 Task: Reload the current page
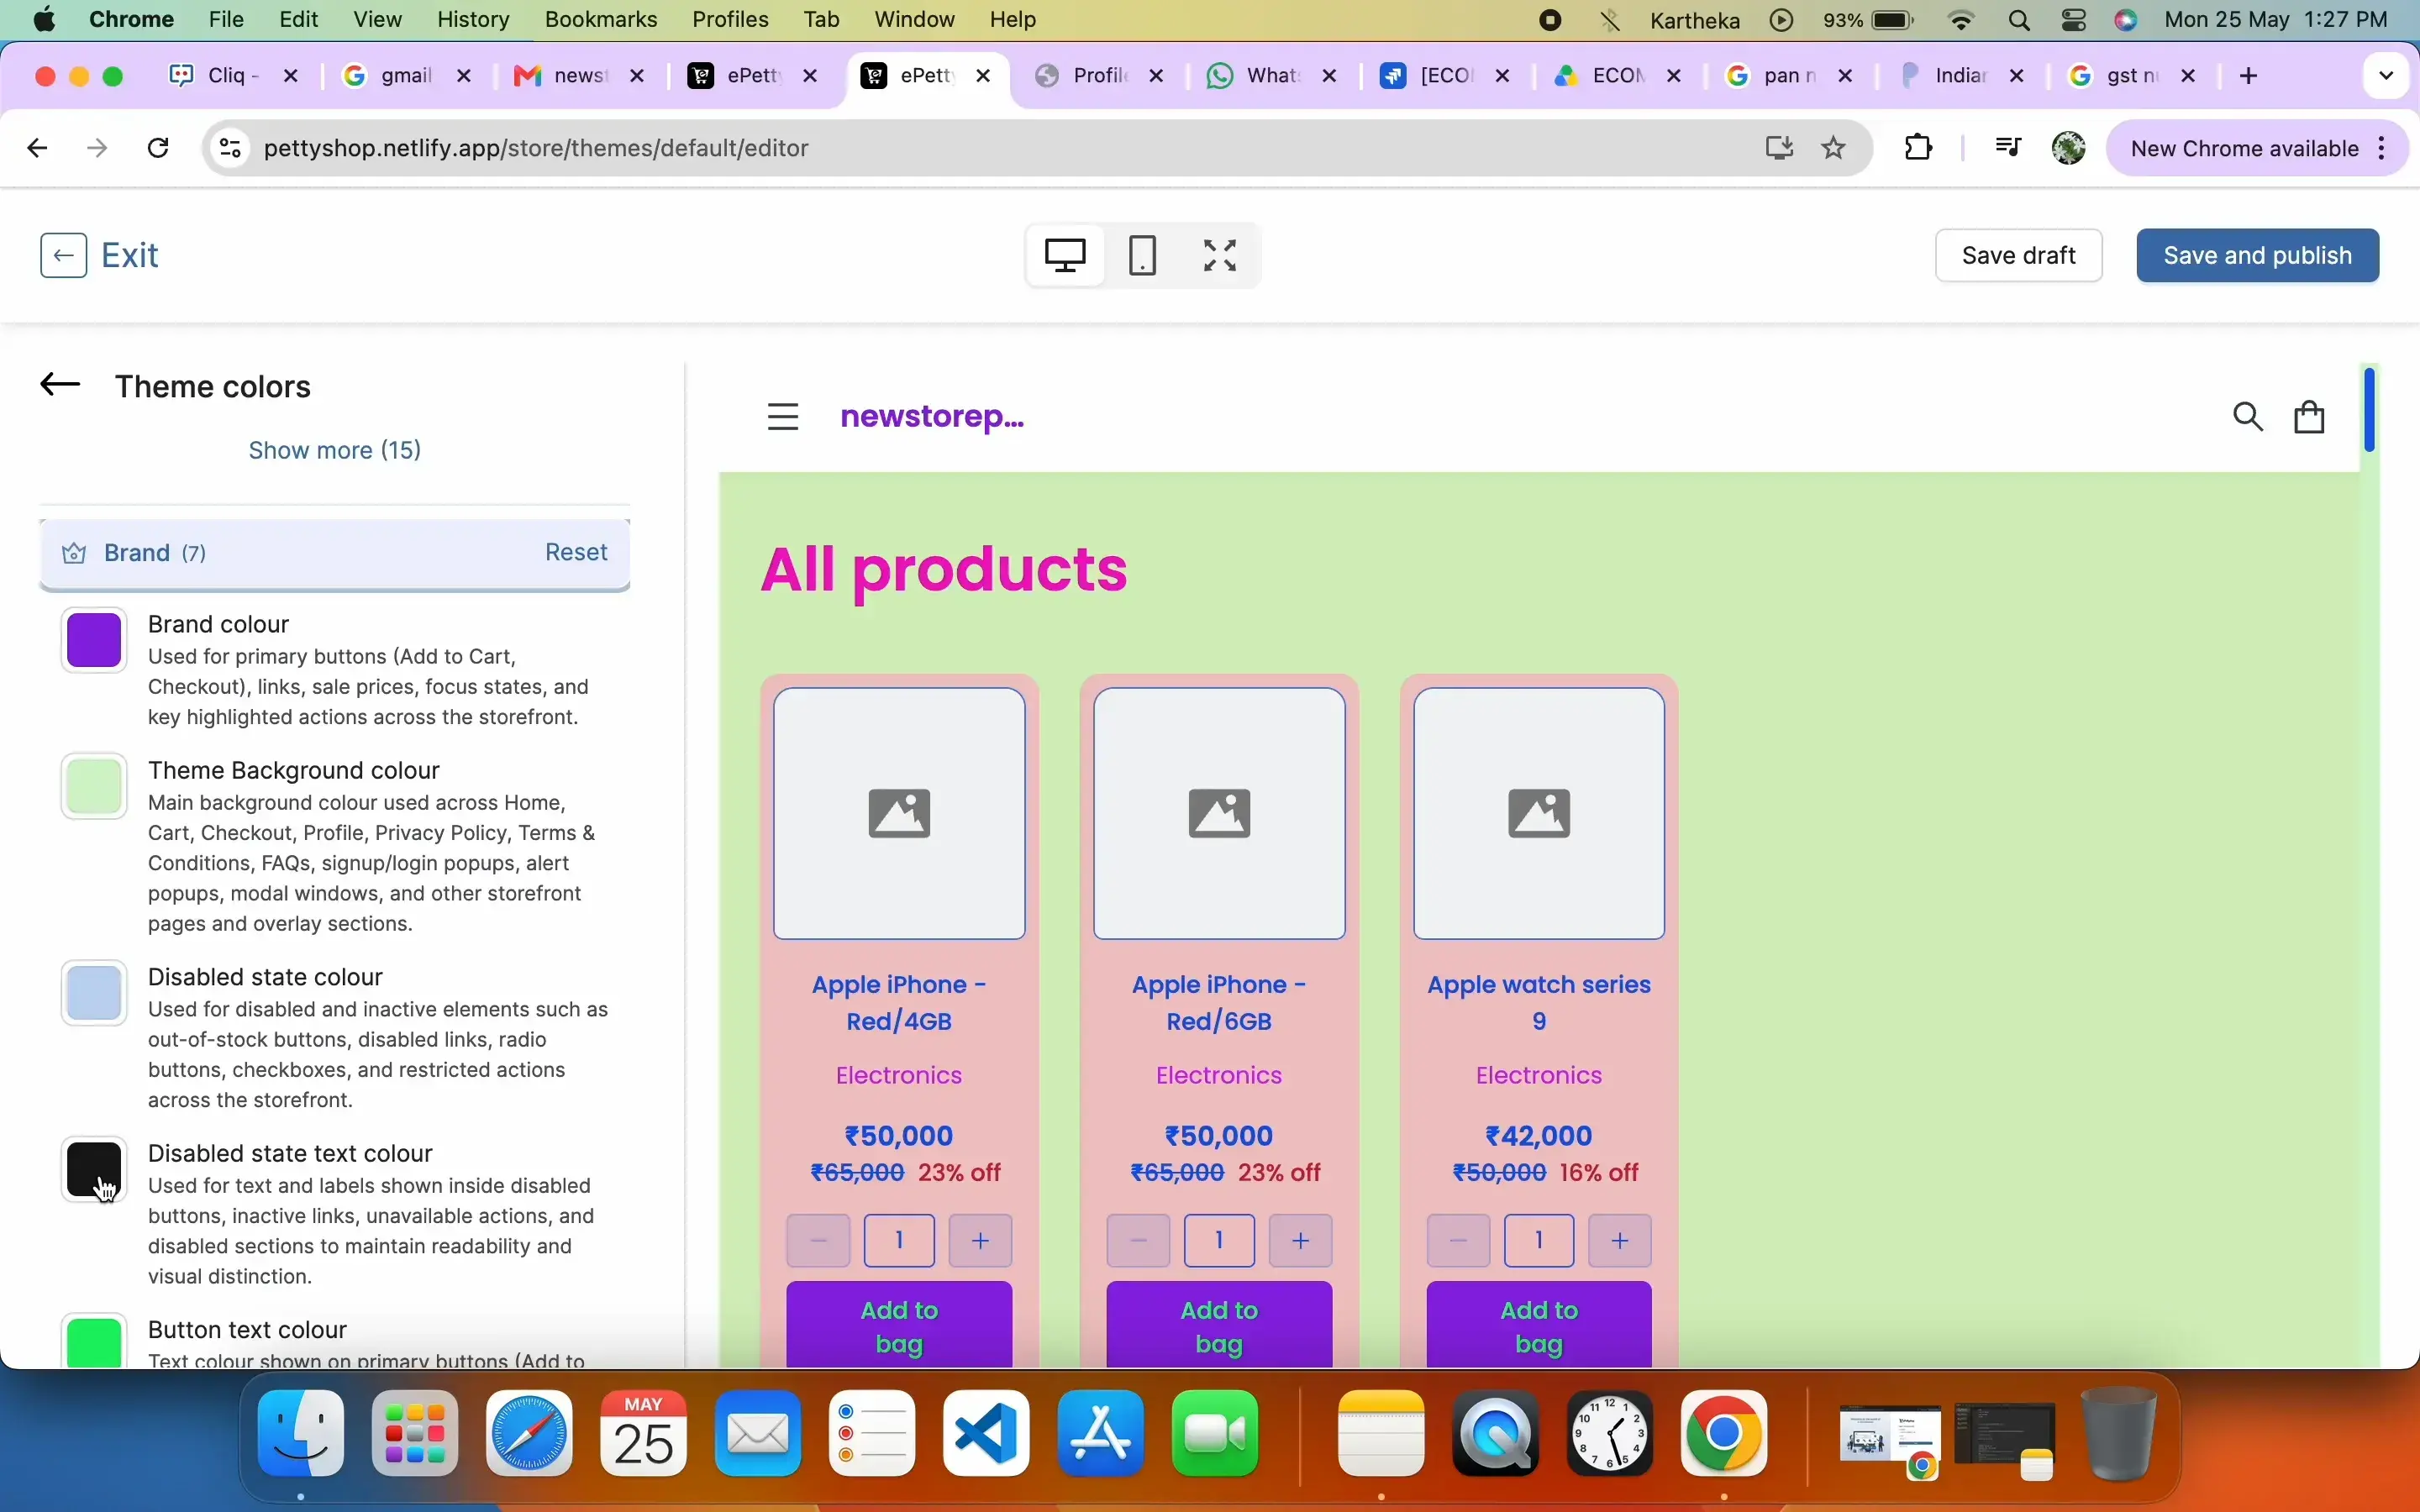click(159, 149)
